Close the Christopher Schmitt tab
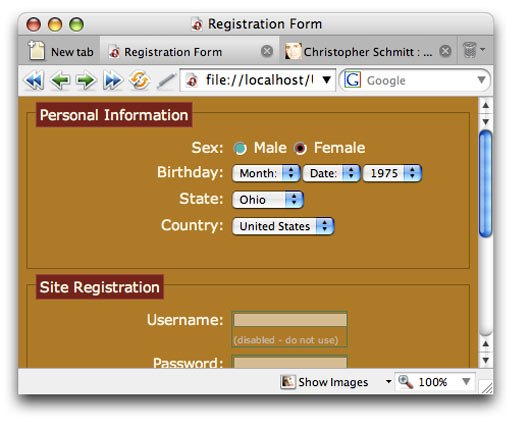This screenshot has width=530, height=431. click(x=445, y=51)
